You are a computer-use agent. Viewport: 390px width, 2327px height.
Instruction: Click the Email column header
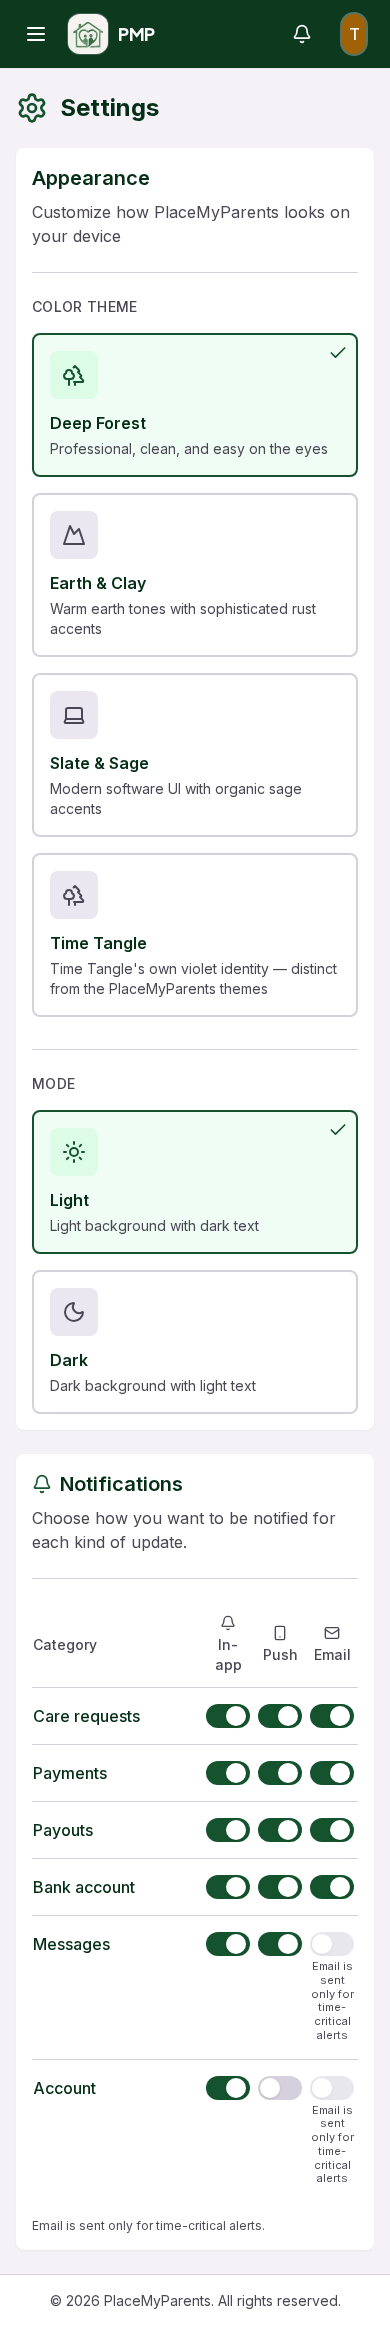point(332,1644)
